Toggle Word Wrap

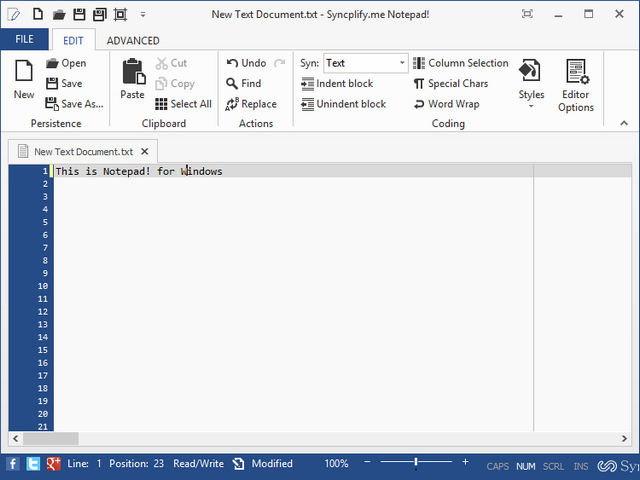(x=447, y=104)
